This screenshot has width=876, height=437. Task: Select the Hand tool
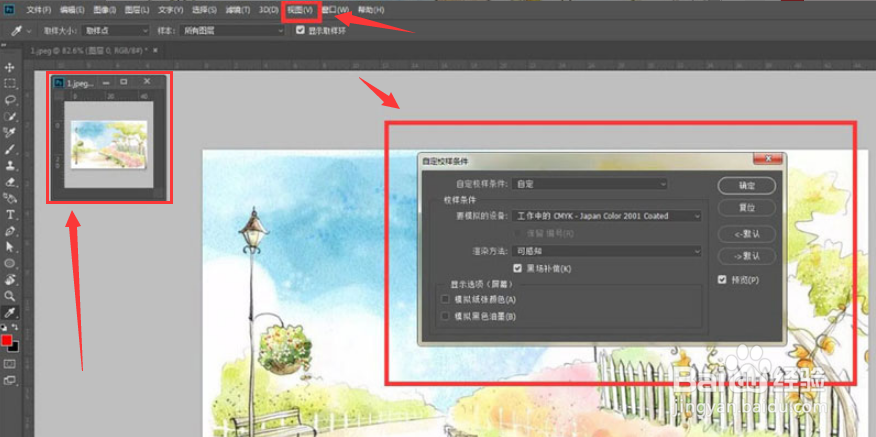coord(9,279)
